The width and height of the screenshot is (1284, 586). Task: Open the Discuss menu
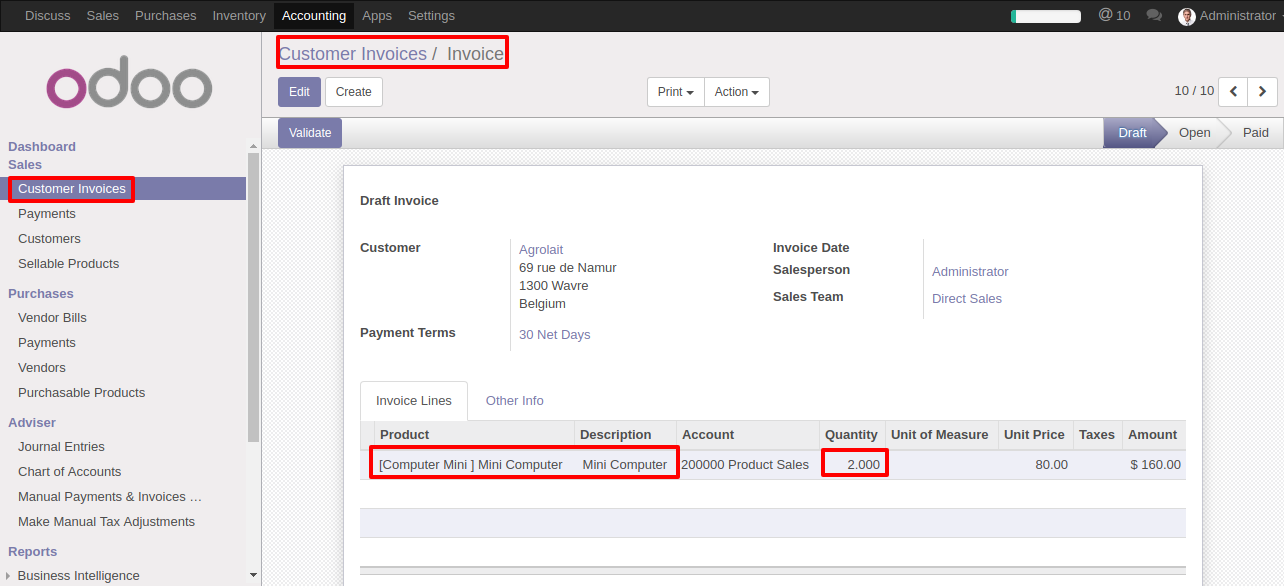tap(48, 16)
